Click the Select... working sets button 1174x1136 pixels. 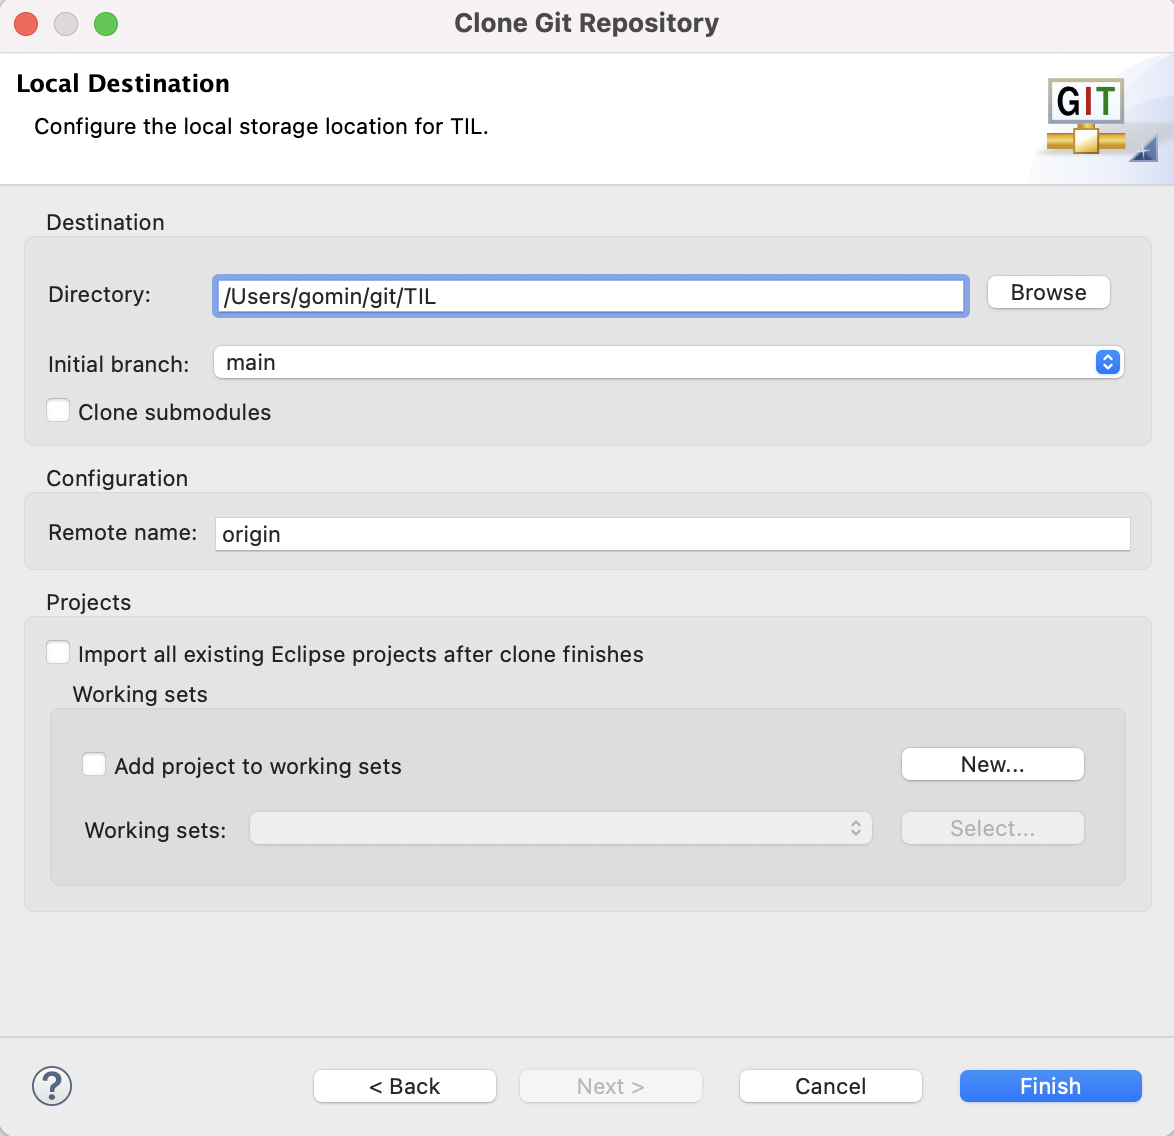992,828
